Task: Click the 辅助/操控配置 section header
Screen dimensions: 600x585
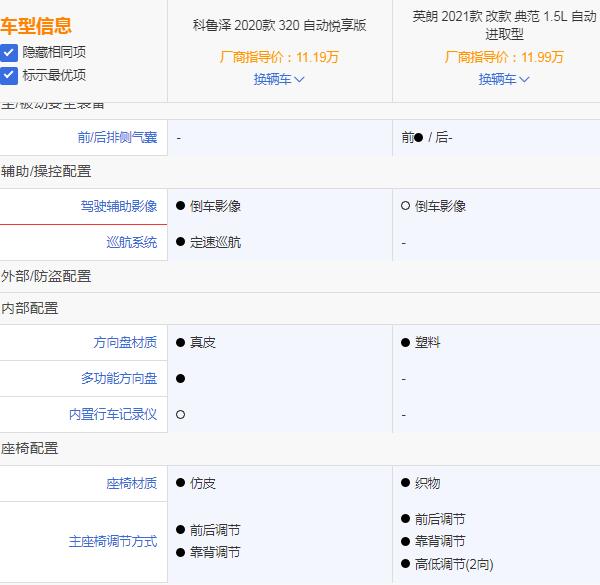Action: click(46, 171)
